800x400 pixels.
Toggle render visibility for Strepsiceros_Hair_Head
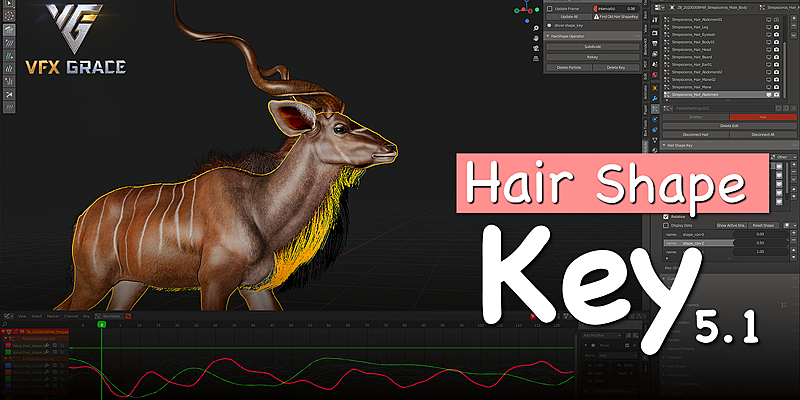(777, 49)
